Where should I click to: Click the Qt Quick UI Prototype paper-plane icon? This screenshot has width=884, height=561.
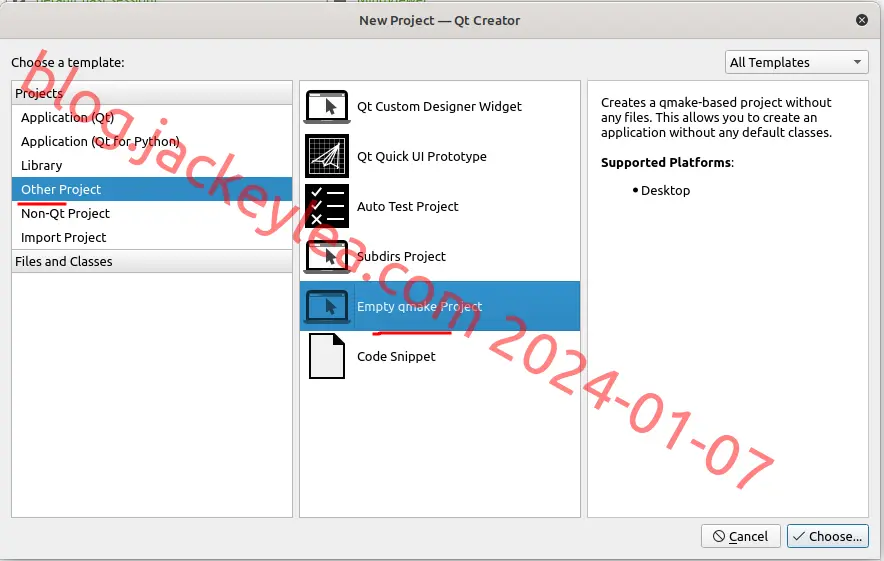point(327,156)
